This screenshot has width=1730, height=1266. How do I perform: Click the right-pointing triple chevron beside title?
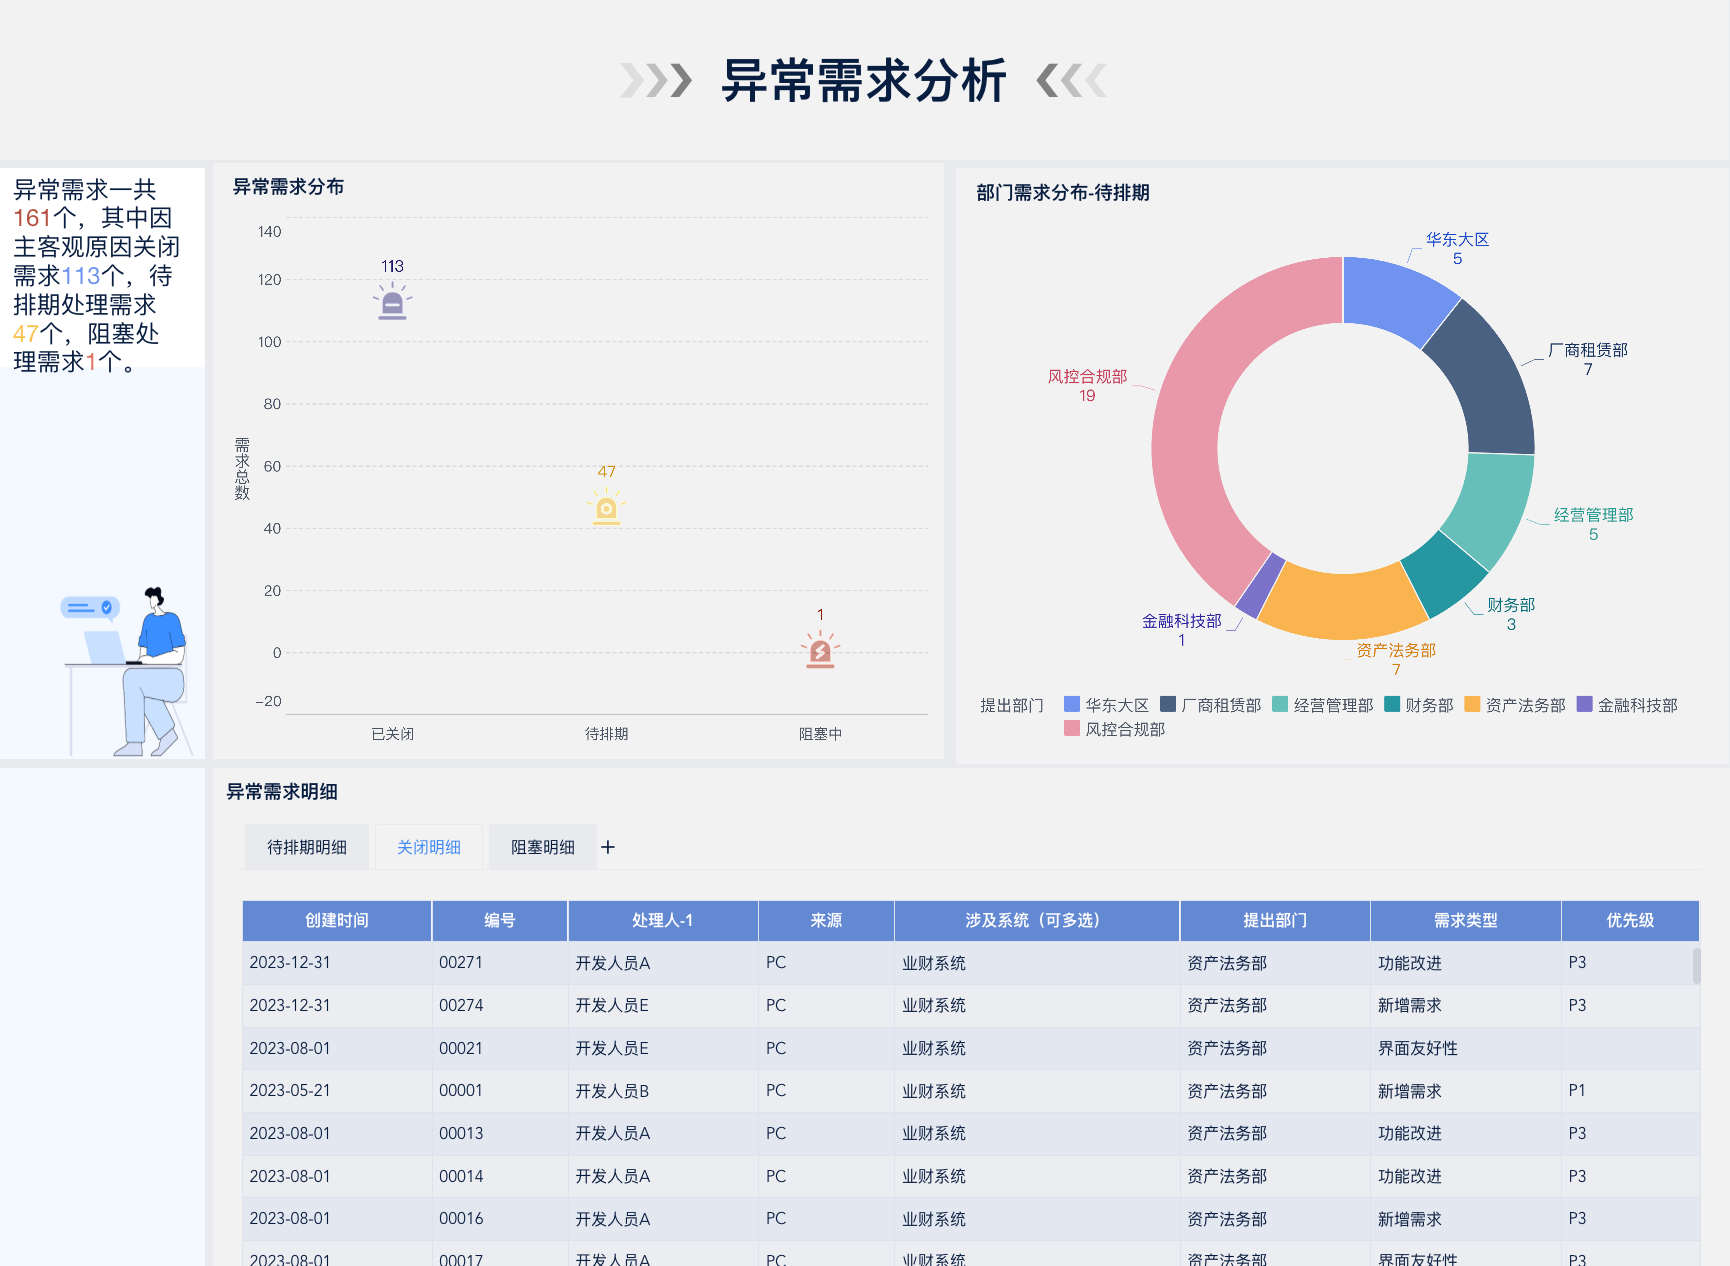pos(656,80)
